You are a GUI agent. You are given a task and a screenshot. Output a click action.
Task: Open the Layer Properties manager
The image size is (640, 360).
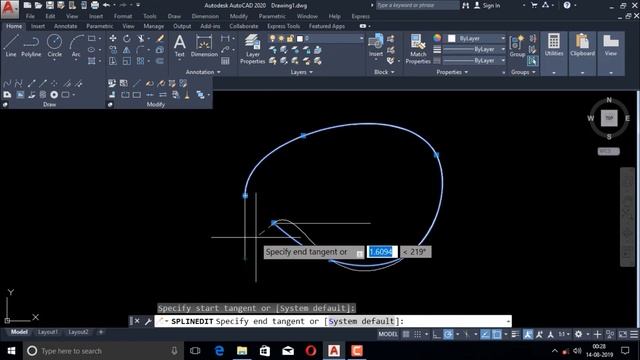pos(253,49)
